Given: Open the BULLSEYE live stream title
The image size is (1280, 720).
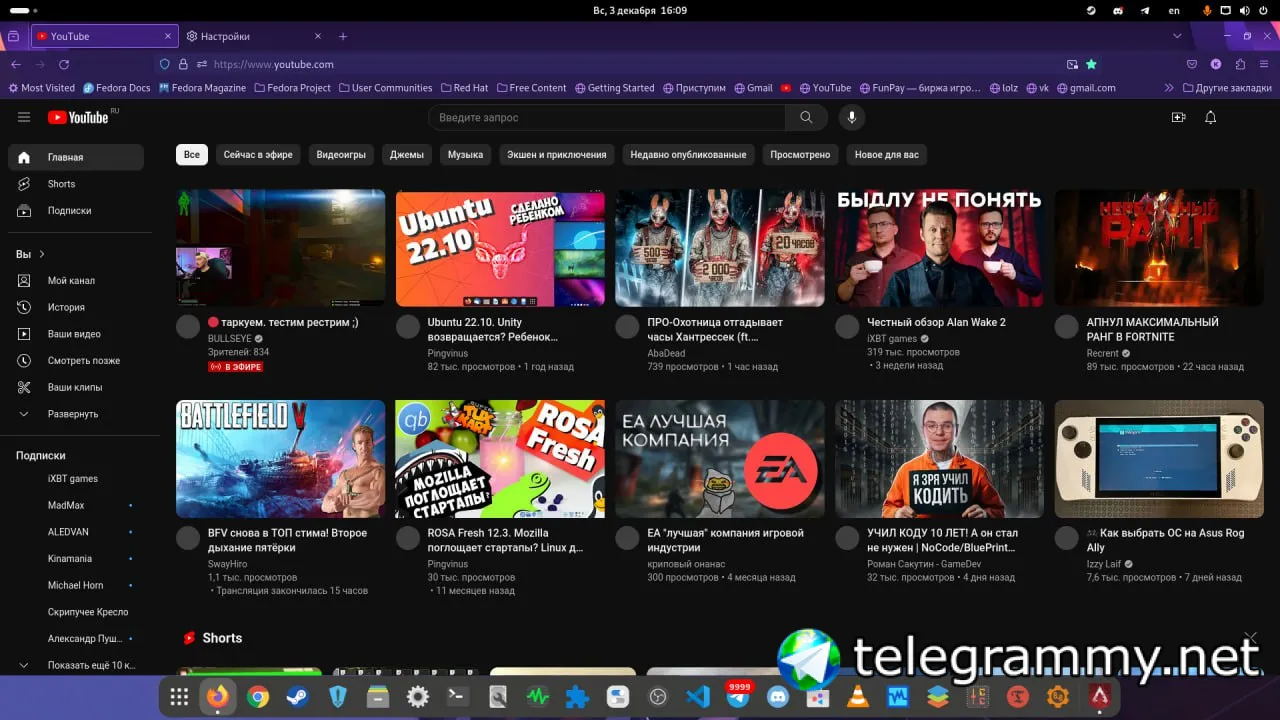Looking at the screenshot, I should [282, 323].
